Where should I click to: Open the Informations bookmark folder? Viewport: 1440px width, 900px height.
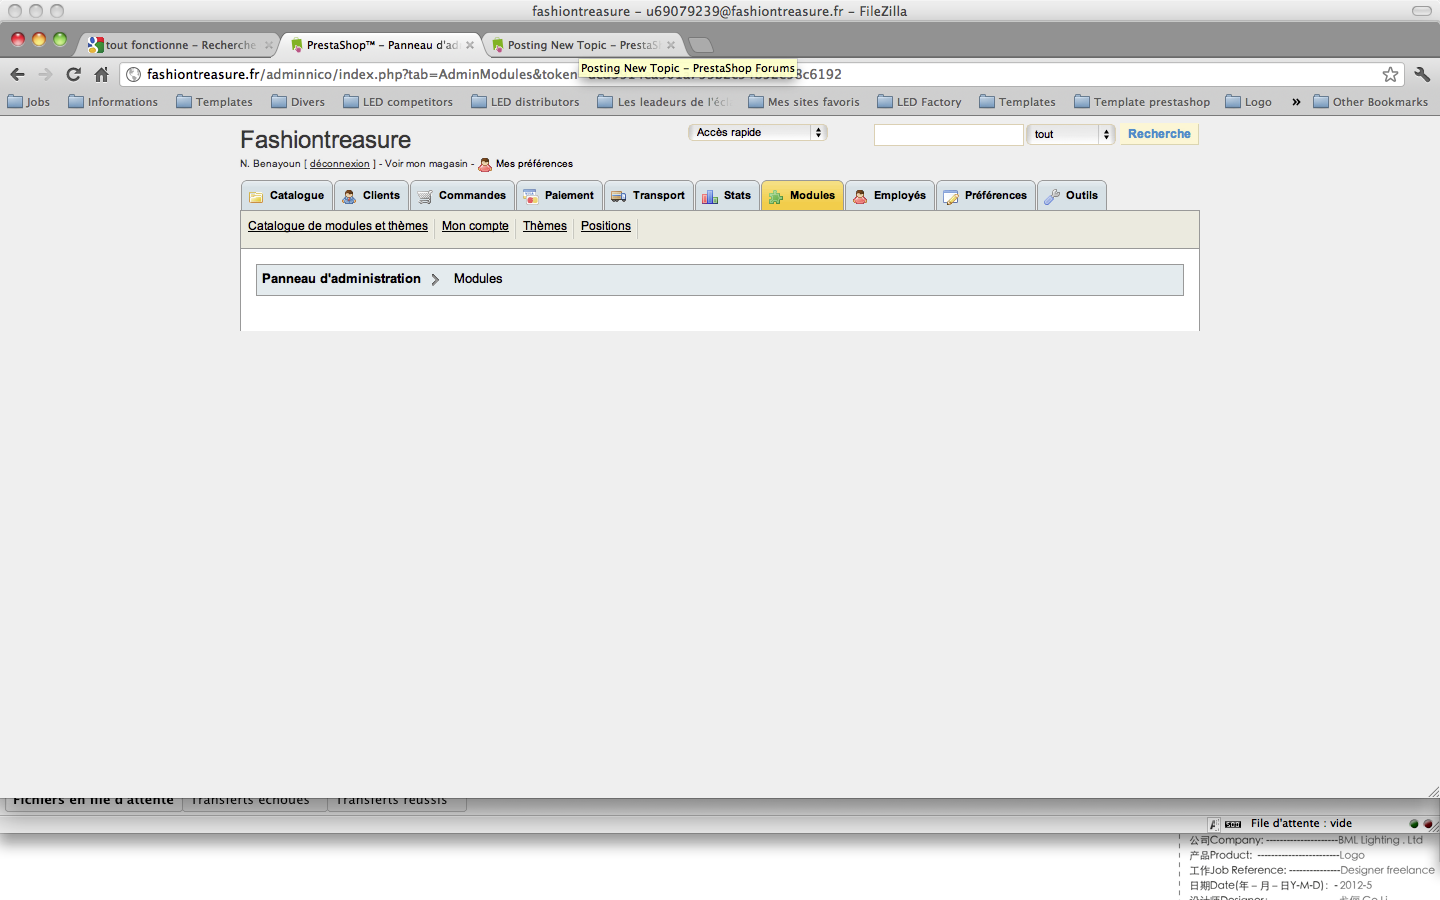113,102
